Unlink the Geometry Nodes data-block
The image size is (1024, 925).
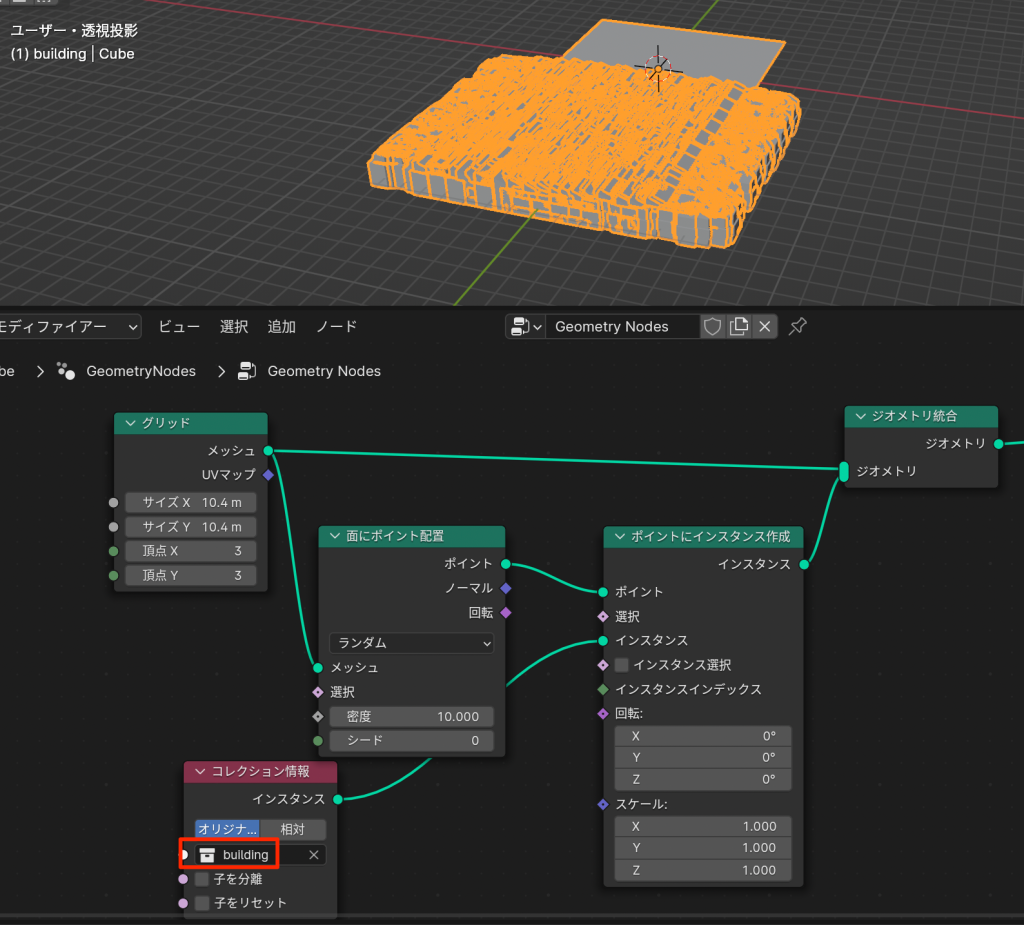tap(765, 327)
